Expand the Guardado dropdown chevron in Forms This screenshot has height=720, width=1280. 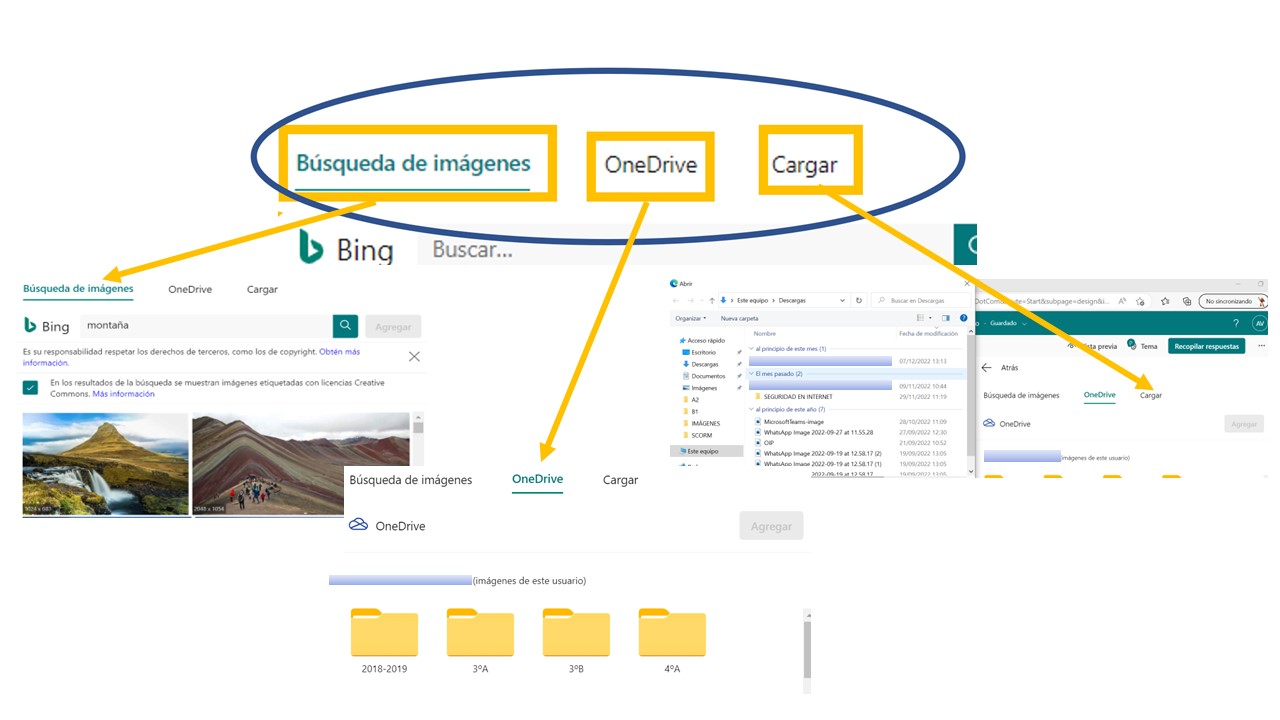coord(1025,324)
